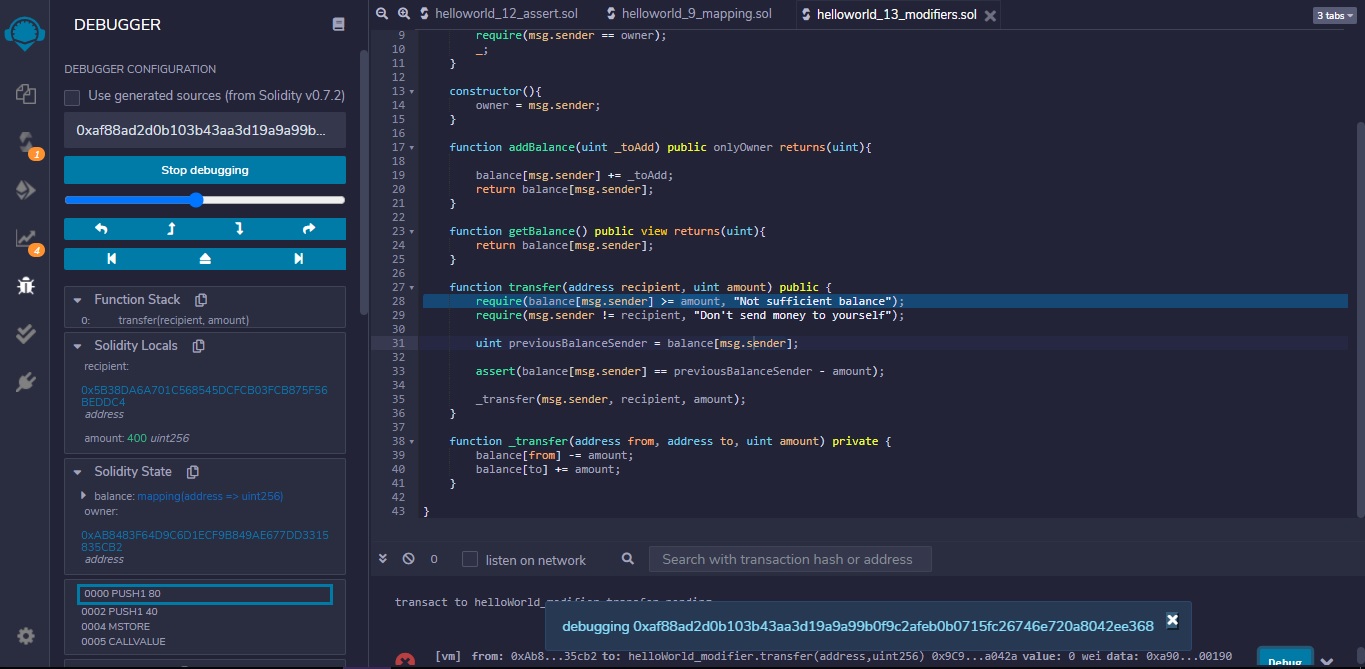Focus the terminal transaction search field
The height and width of the screenshot is (669, 1365).
click(x=790, y=559)
